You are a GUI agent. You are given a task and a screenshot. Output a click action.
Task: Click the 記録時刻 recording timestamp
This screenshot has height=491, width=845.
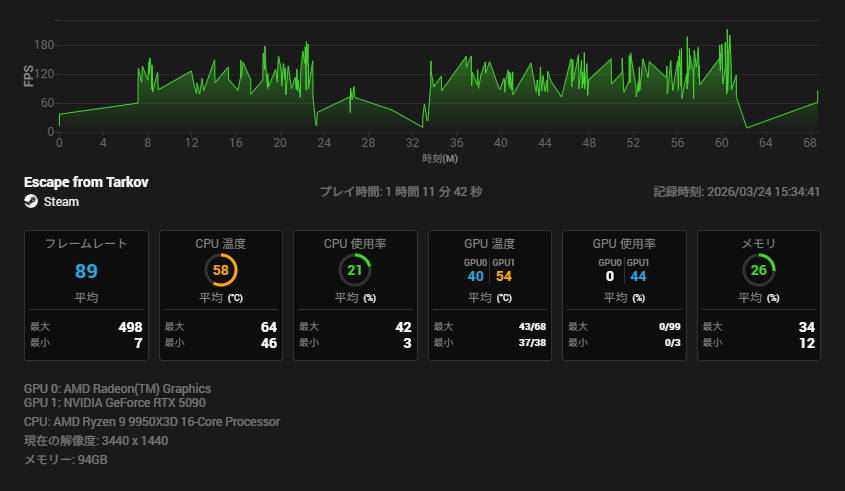(x=736, y=191)
